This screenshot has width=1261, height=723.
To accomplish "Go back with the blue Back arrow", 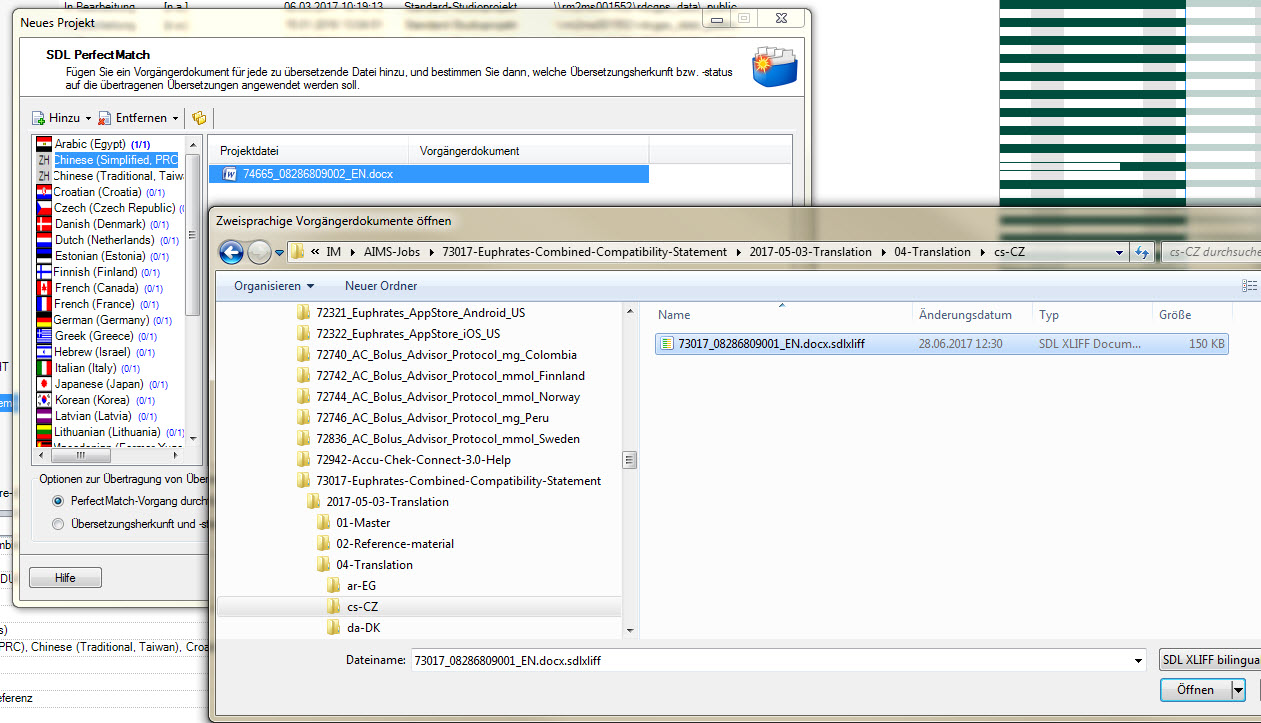I will 231,252.
